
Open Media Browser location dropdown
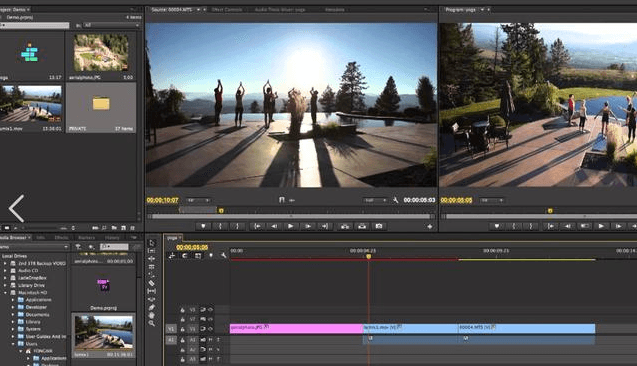tap(34, 247)
